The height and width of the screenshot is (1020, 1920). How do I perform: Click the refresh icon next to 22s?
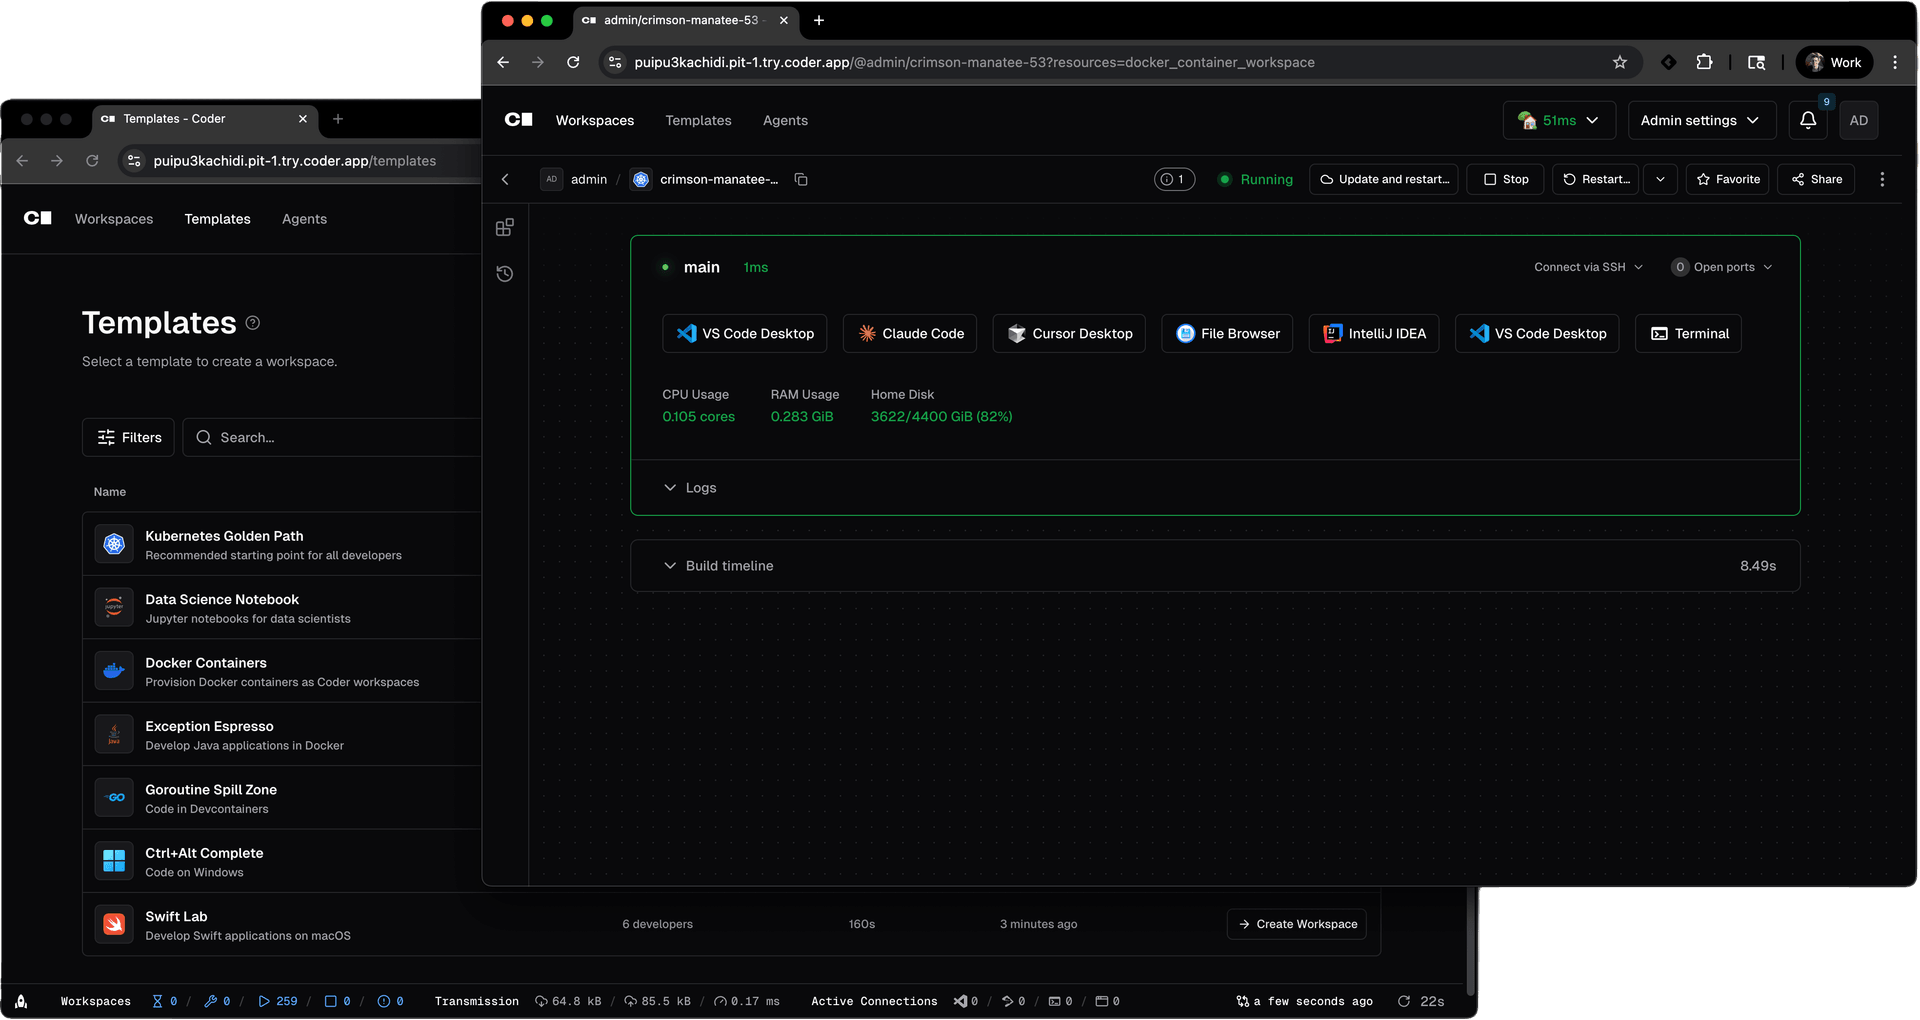click(1404, 1001)
